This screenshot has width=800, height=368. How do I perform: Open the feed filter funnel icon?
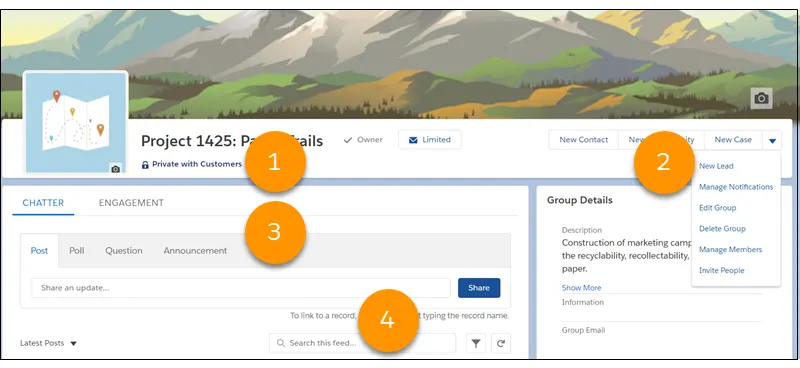476,344
